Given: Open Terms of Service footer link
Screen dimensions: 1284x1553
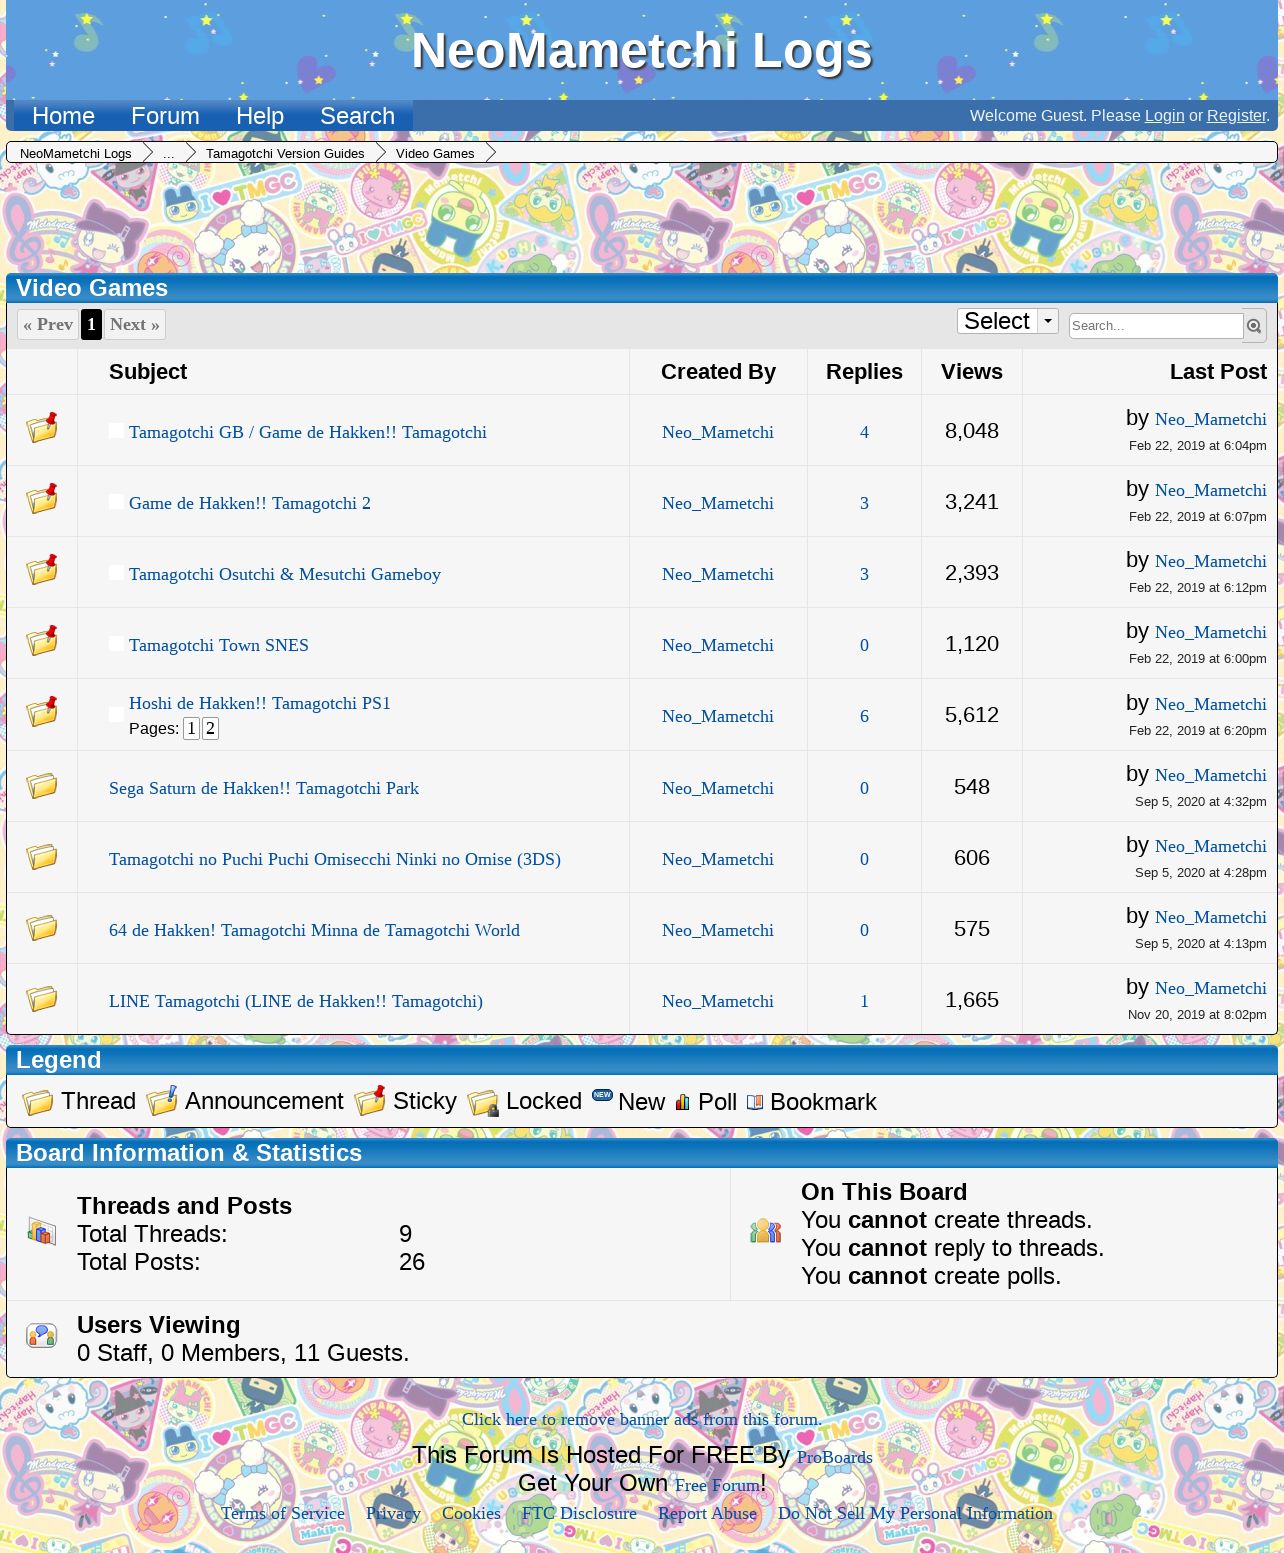Looking at the screenshot, I should [x=283, y=1513].
